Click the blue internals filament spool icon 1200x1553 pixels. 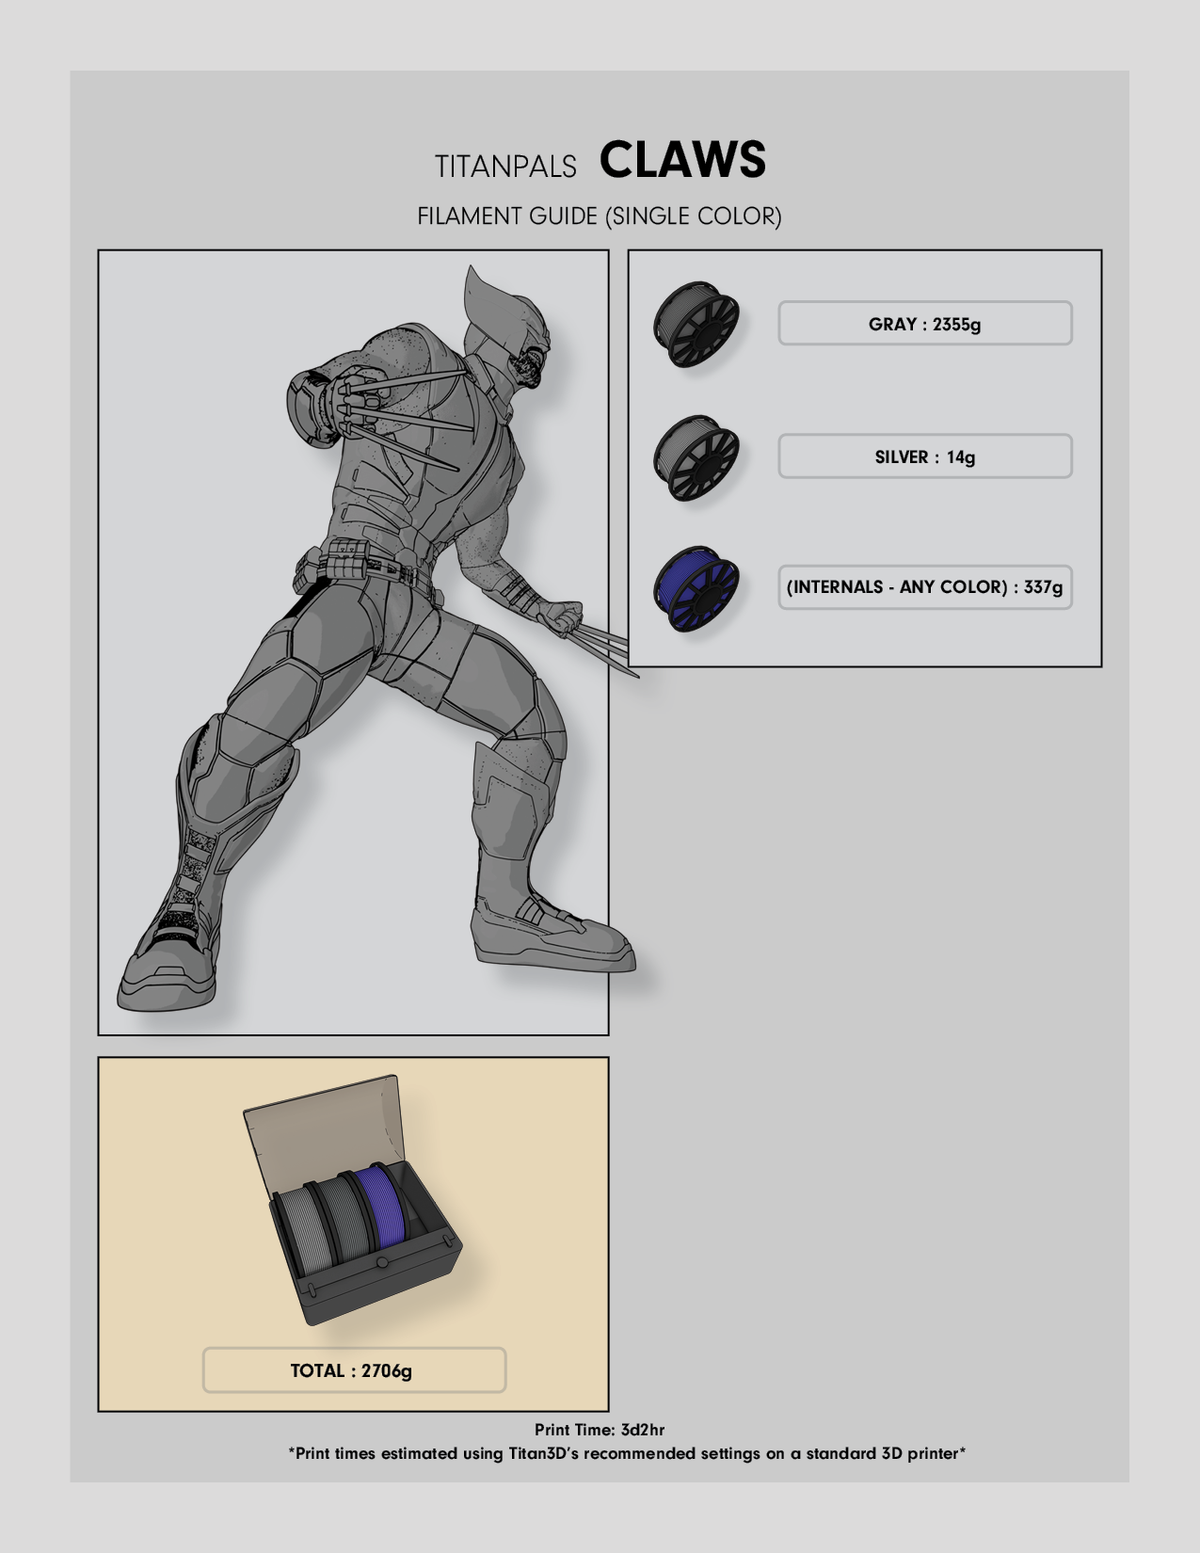(697, 589)
